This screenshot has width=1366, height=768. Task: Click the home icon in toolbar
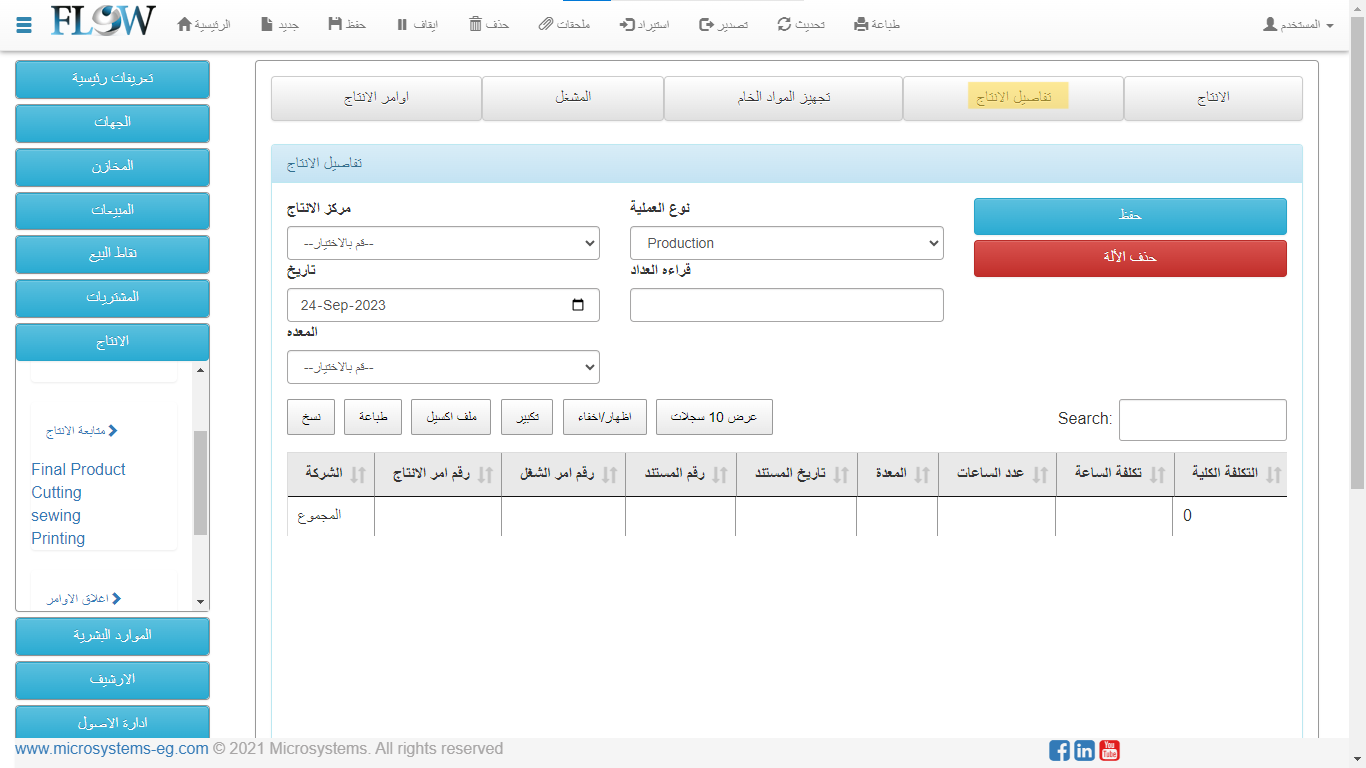(x=184, y=24)
